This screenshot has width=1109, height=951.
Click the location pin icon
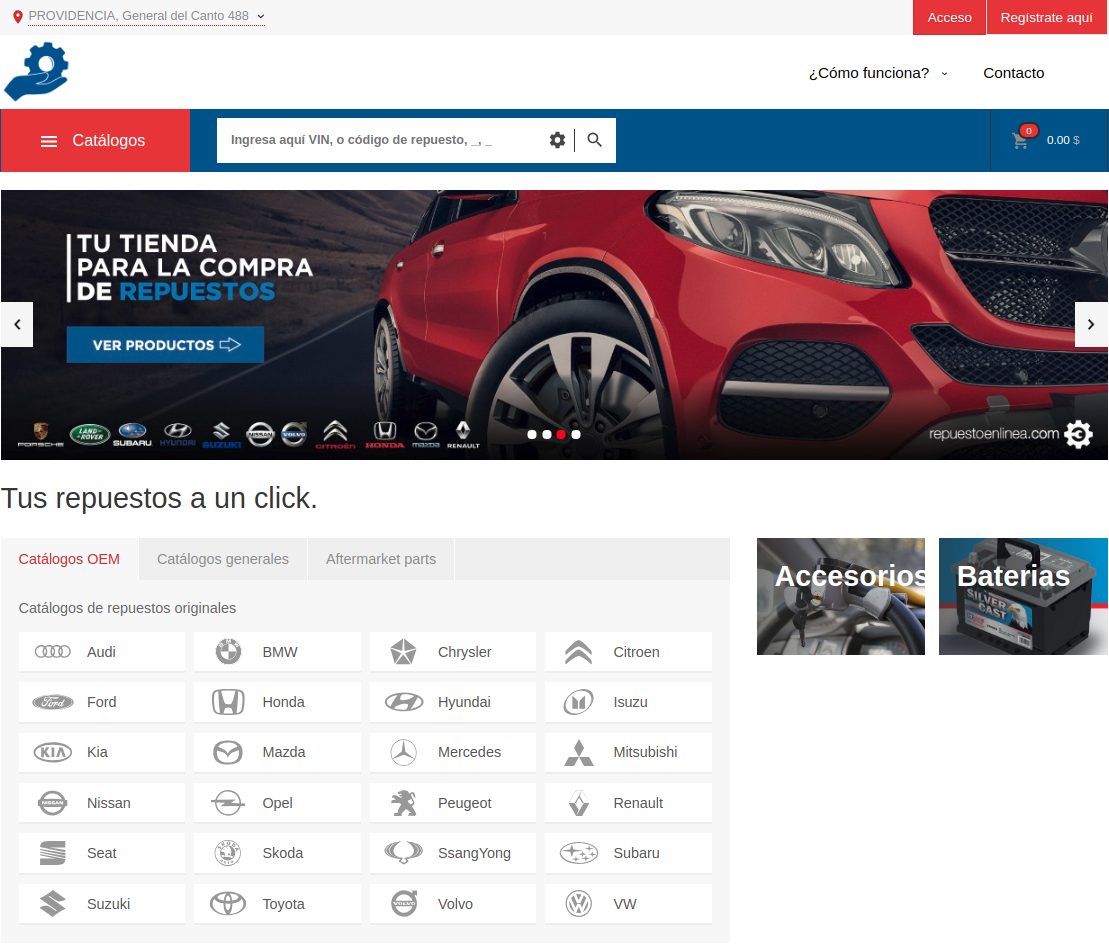click(18, 17)
